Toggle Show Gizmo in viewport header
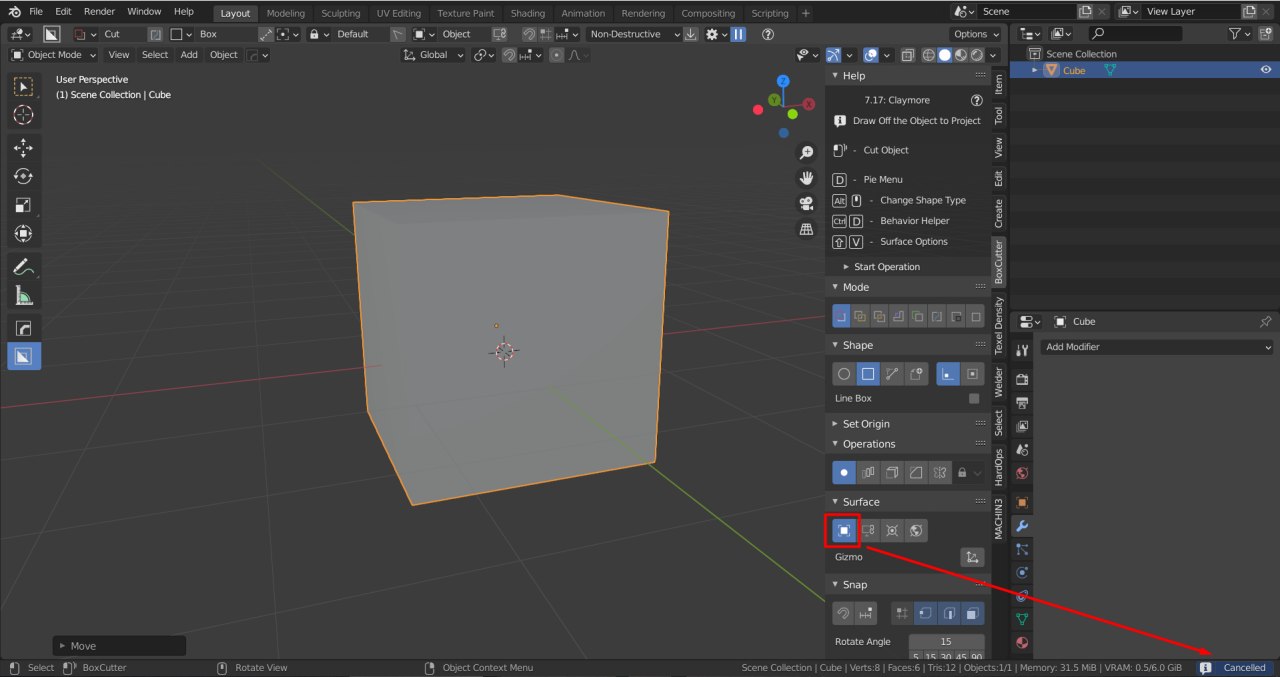Screen dimensions: 1280x677 tap(834, 55)
